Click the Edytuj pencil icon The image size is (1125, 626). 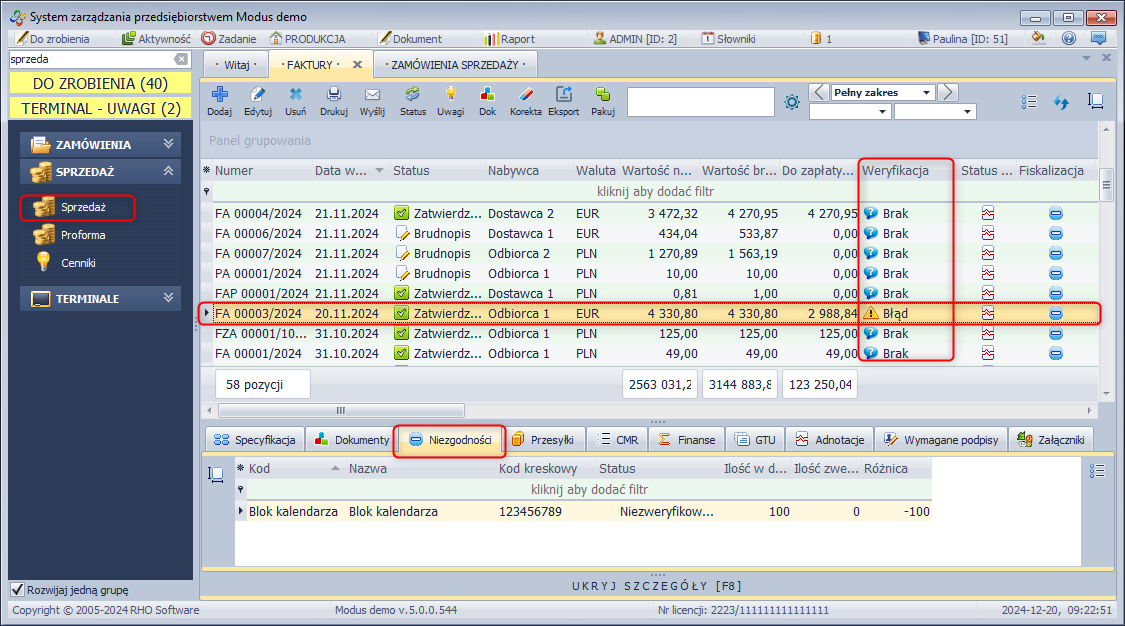tap(258, 95)
